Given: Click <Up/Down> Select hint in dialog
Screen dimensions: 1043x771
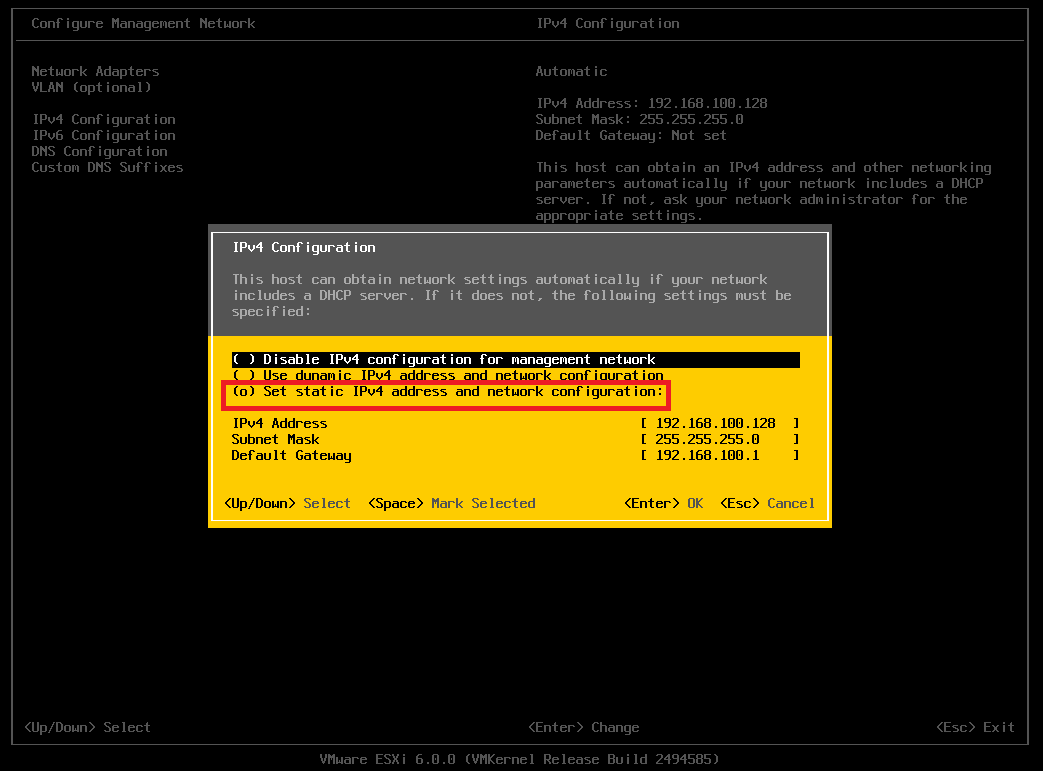Looking at the screenshot, I should 287,504.
